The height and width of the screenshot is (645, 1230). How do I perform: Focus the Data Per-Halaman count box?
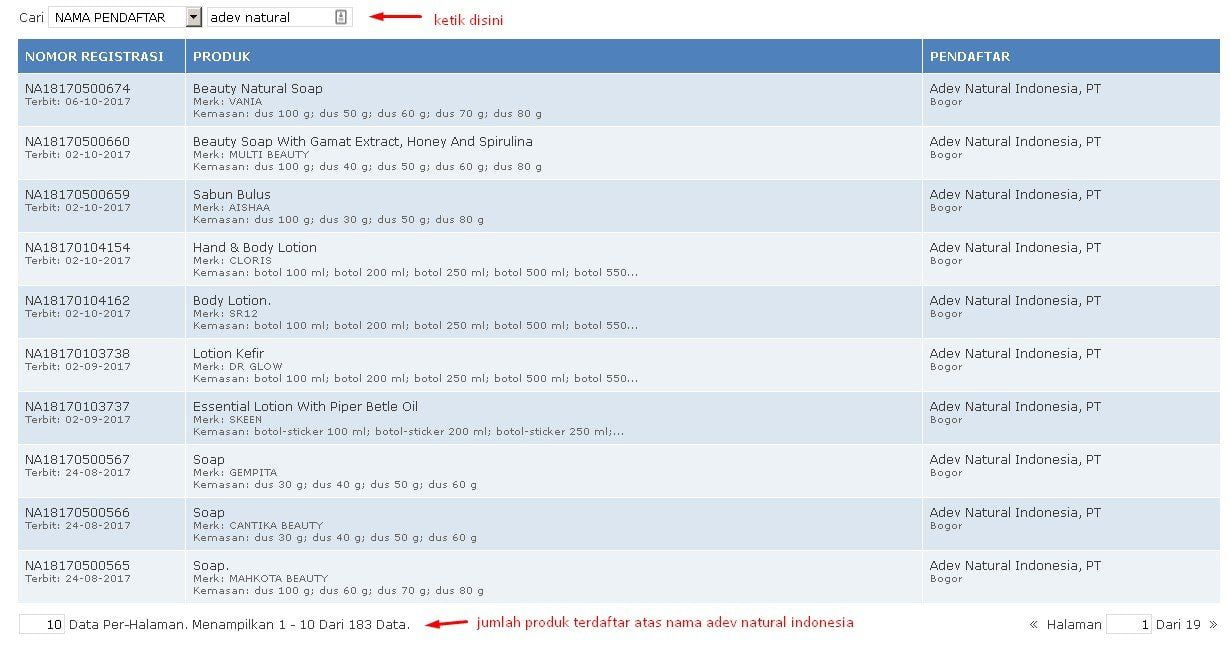[42, 625]
